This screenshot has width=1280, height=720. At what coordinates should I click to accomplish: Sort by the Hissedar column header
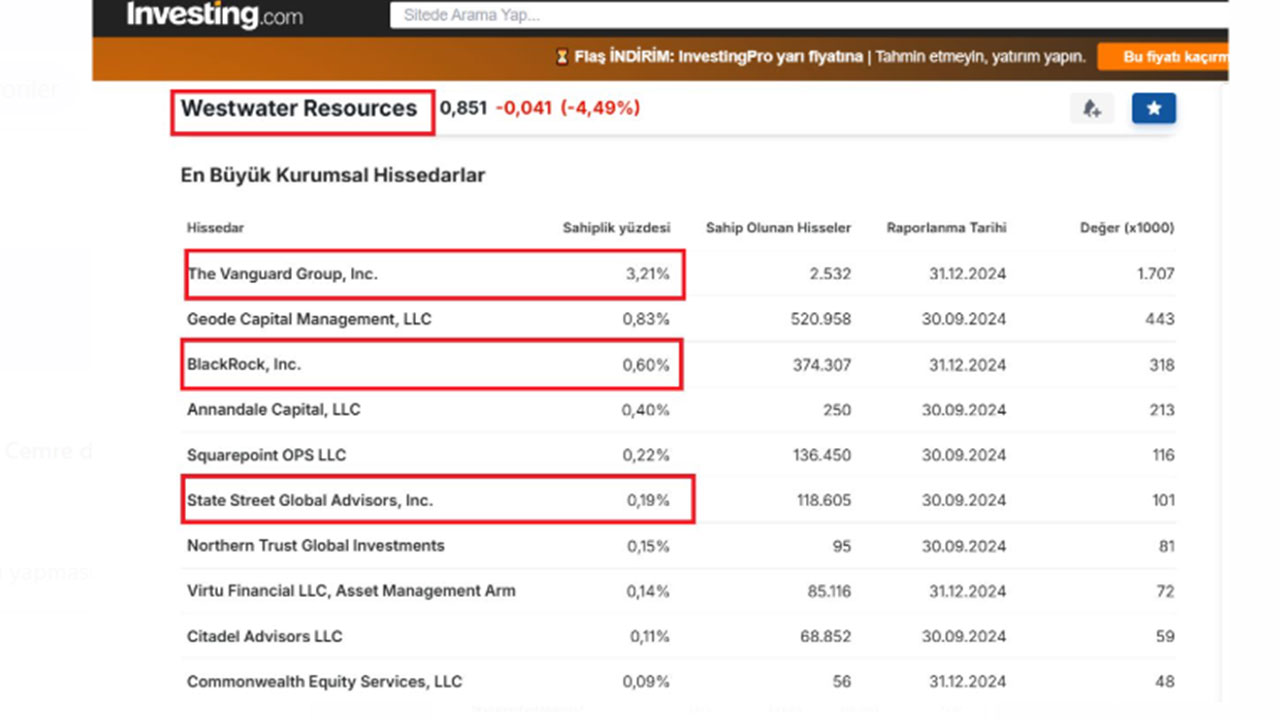215,228
